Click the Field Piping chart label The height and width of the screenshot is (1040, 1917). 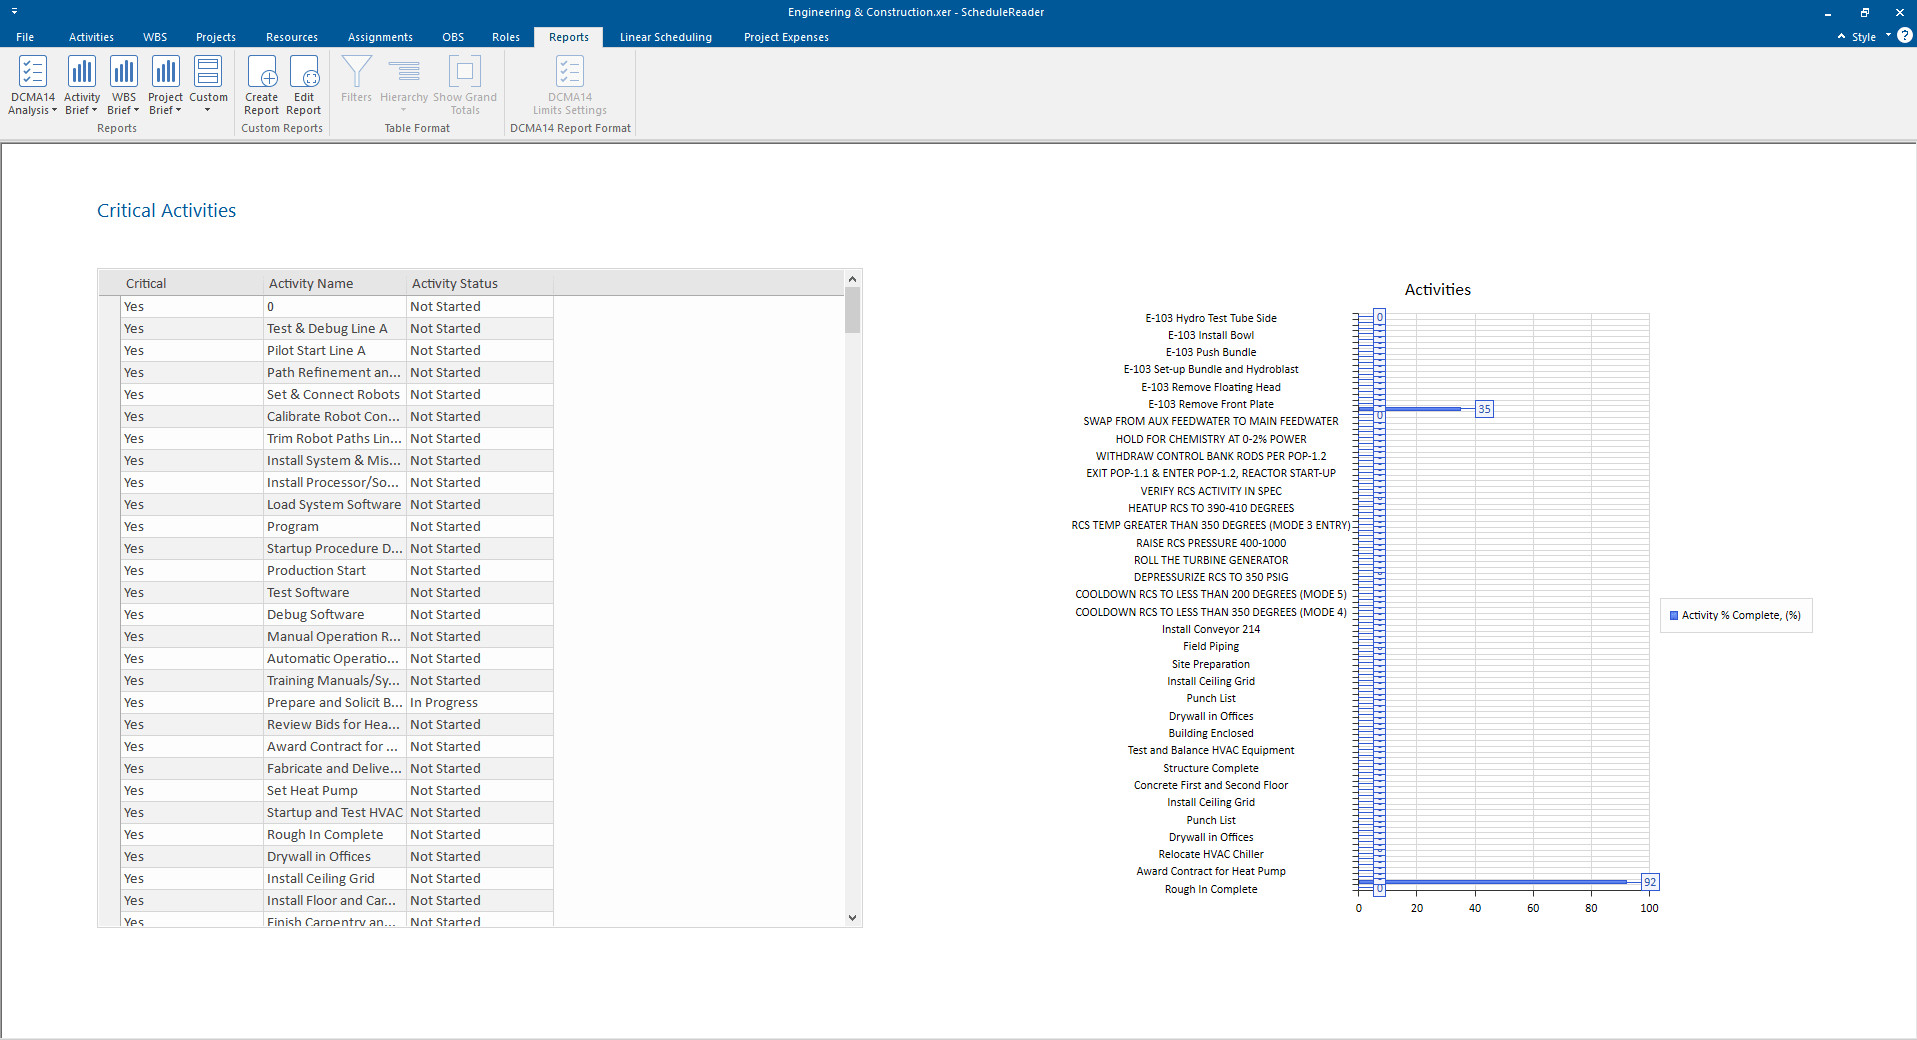pyautogui.click(x=1210, y=646)
